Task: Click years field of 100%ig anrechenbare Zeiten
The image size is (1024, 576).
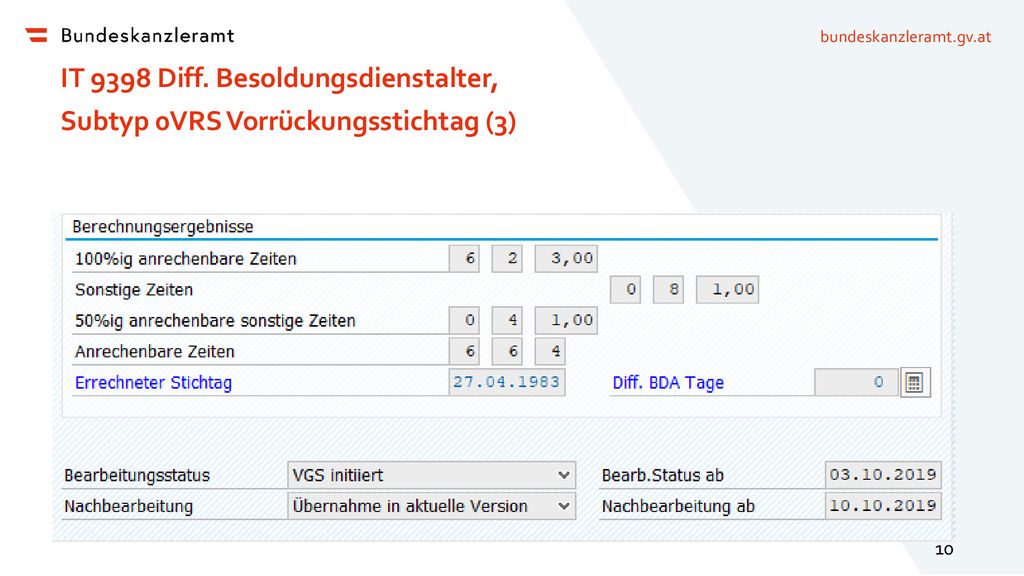Action: (x=464, y=259)
